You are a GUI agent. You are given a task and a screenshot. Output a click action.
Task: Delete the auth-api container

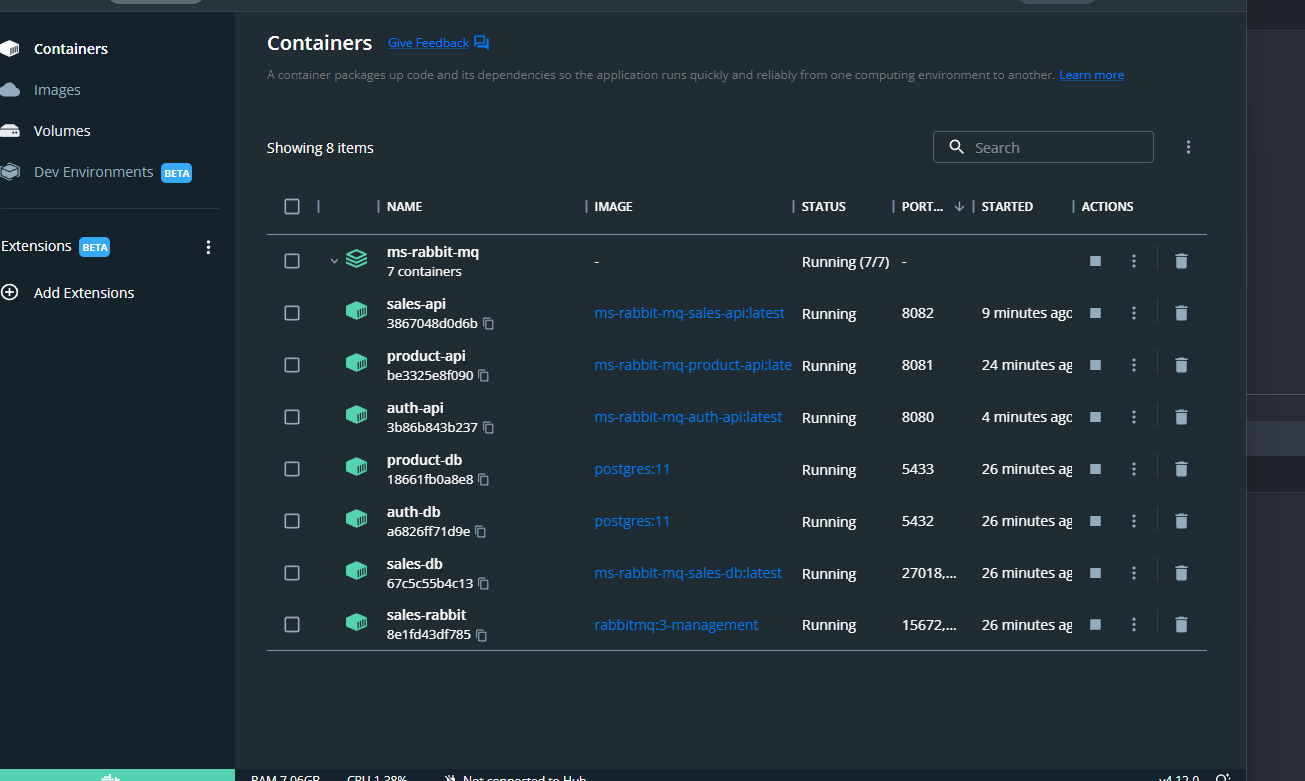[1181, 417]
